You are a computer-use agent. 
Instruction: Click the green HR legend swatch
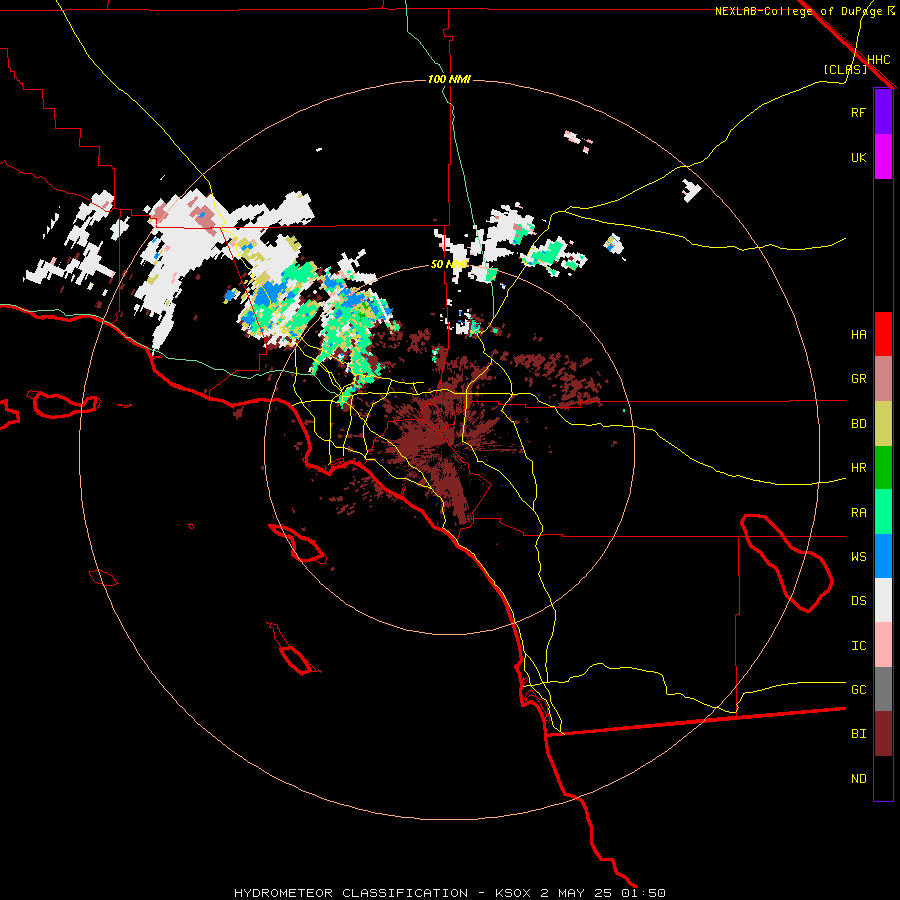(x=883, y=468)
